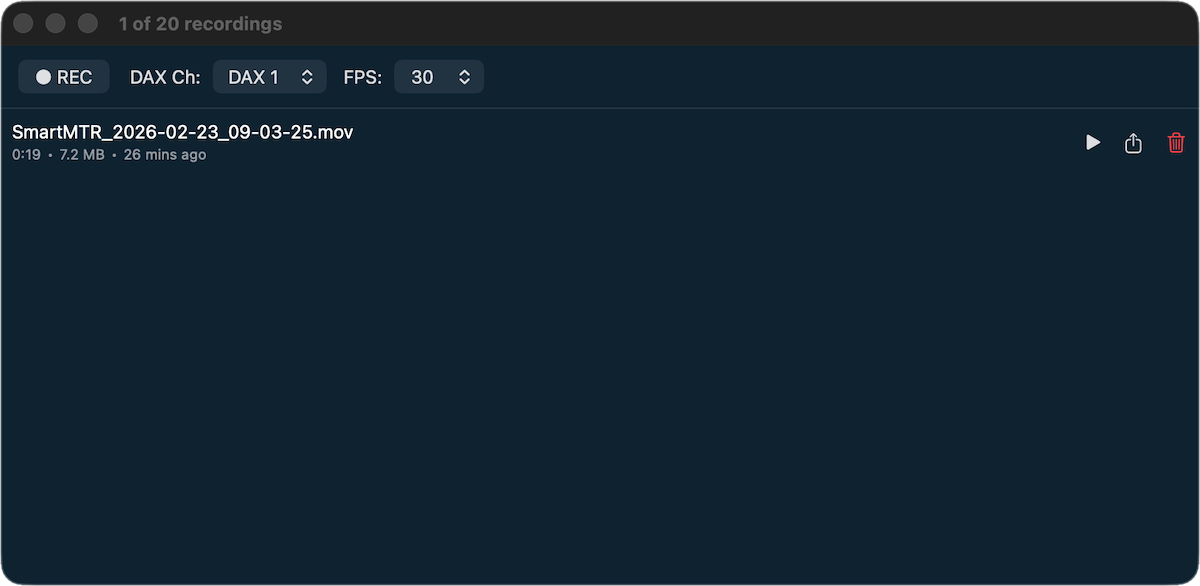
Task: Close the recordings window
Action: click(x=24, y=23)
